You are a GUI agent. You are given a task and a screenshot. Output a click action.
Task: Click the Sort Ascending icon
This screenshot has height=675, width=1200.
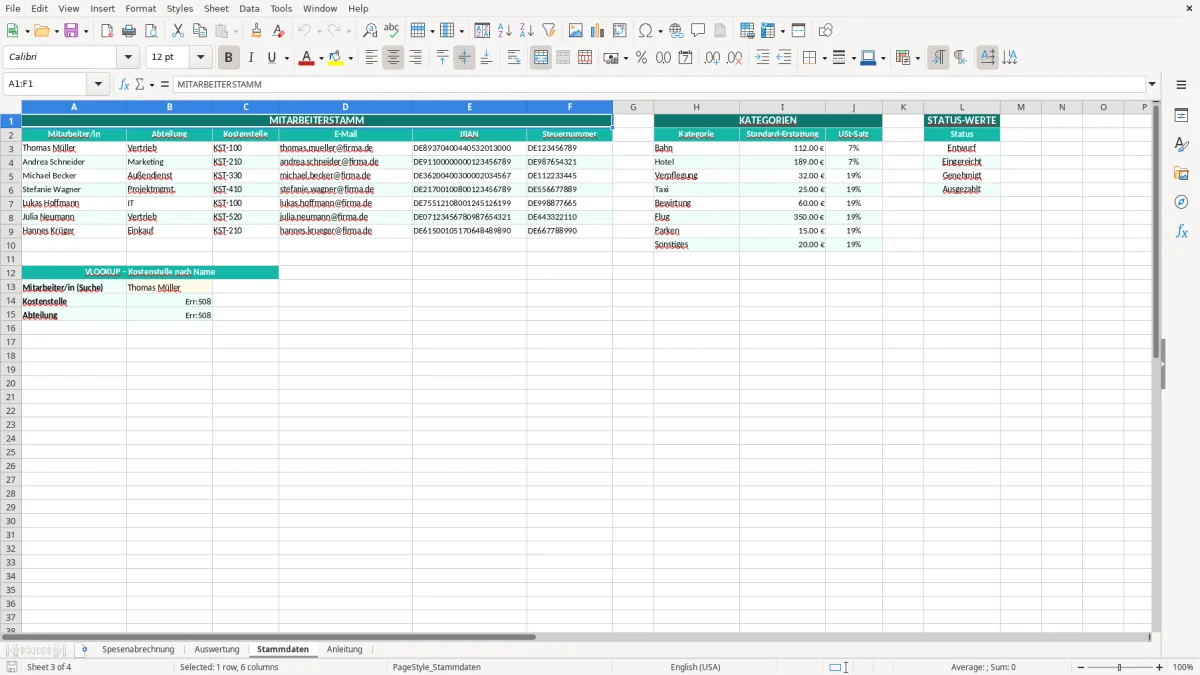(x=505, y=31)
